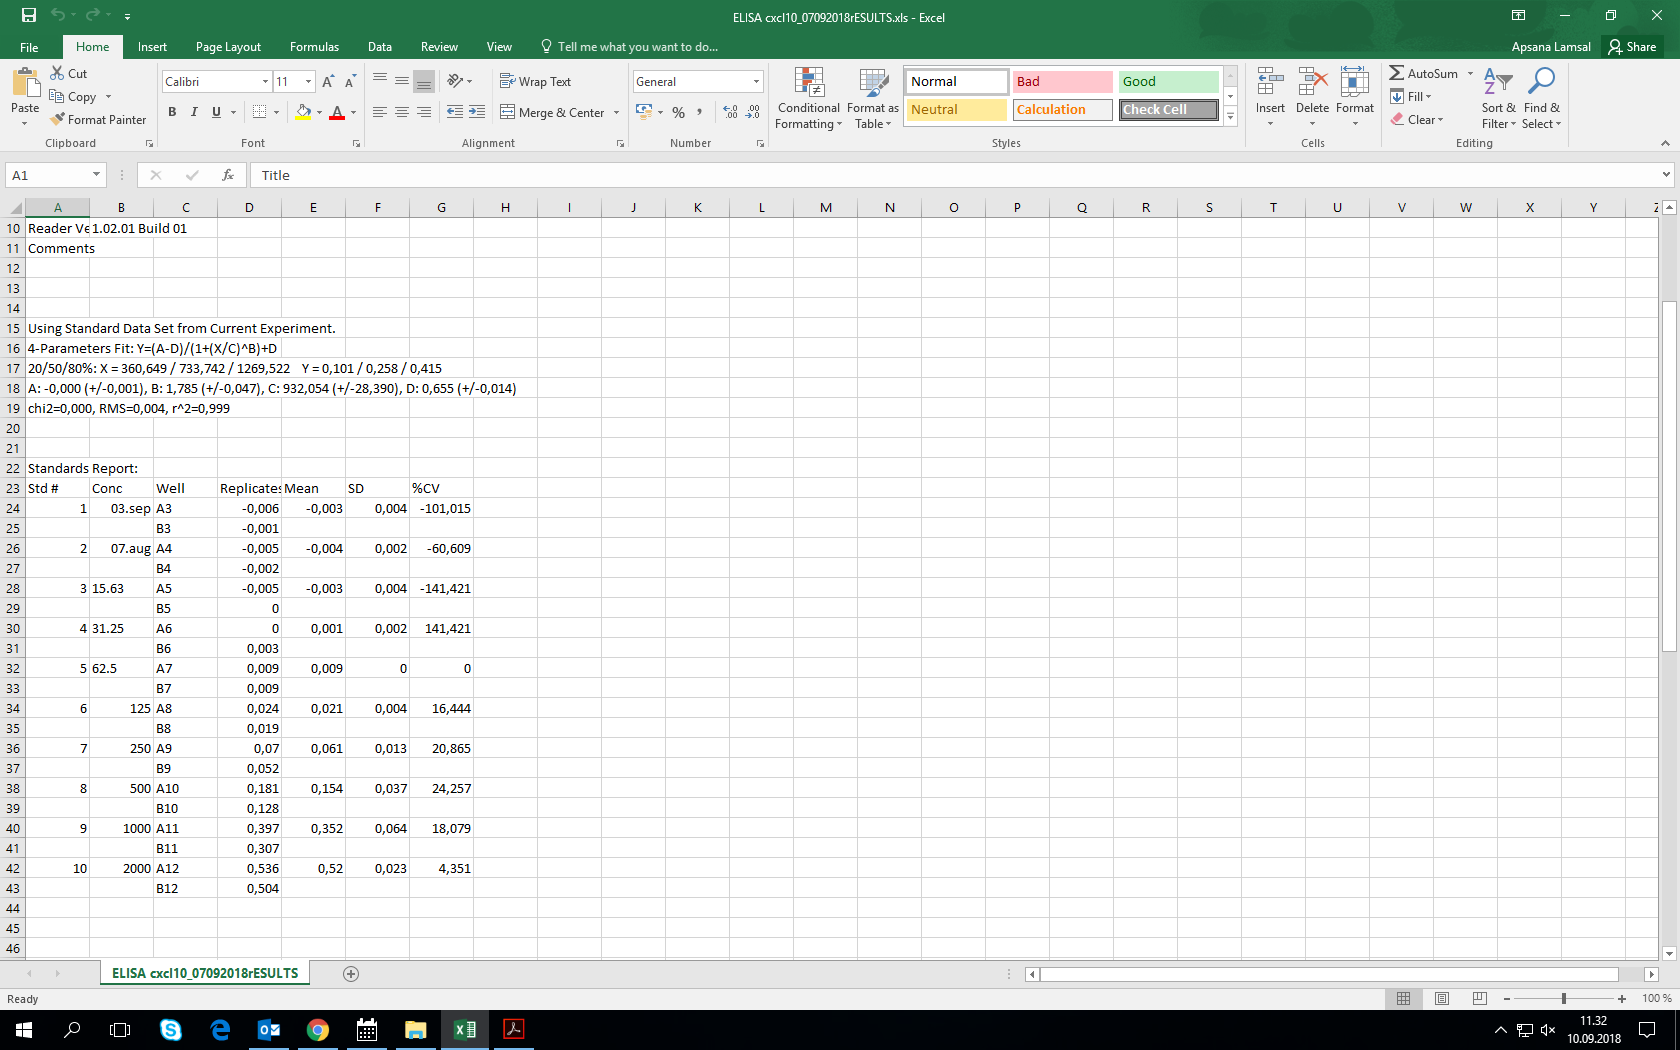This screenshot has height=1050, width=1680.
Task: Click the Increase Decimal icon
Action: (730, 112)
